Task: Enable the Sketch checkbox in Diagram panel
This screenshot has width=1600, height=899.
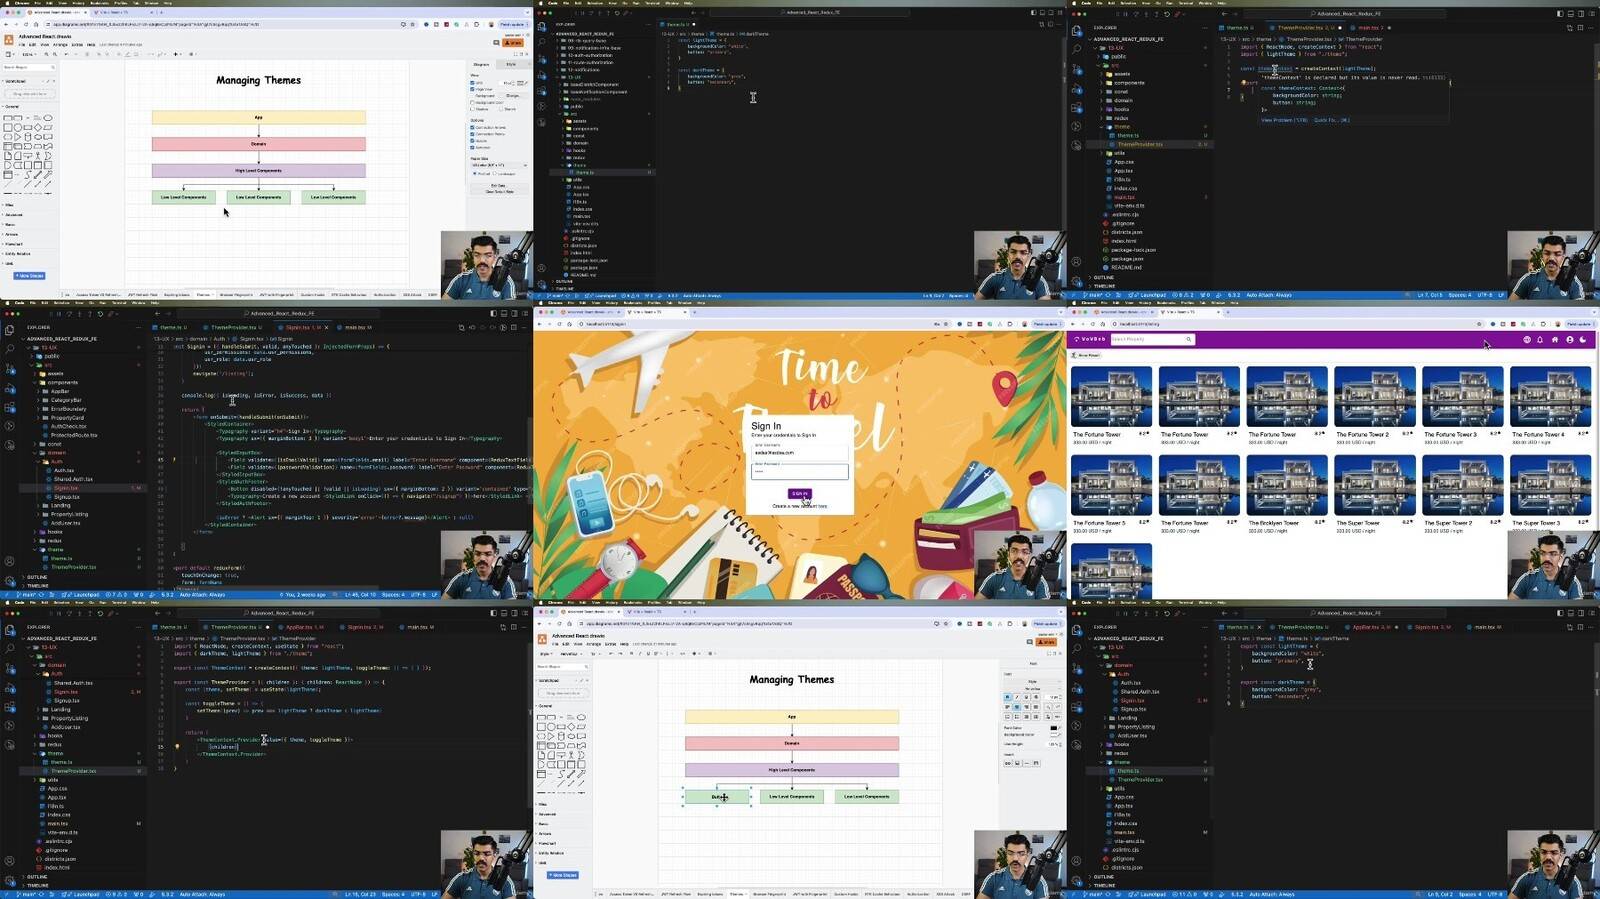Action: point(501,108)
